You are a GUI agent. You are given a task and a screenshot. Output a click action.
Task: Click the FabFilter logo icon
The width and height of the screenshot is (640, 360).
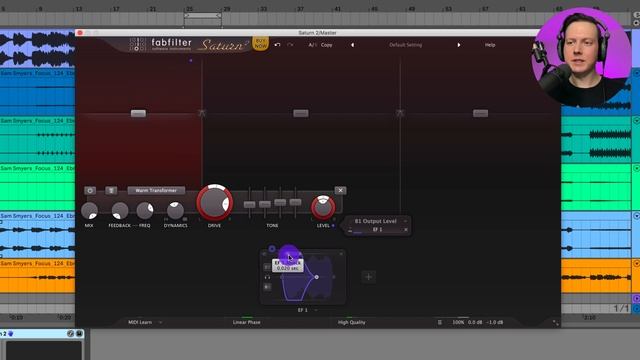(138, 44)
